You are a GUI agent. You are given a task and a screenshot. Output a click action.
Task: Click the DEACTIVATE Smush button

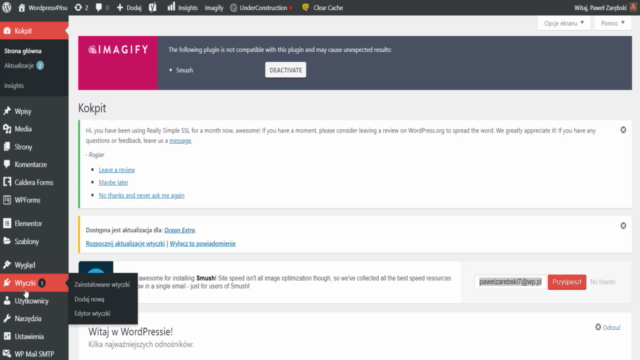point(285,70)
